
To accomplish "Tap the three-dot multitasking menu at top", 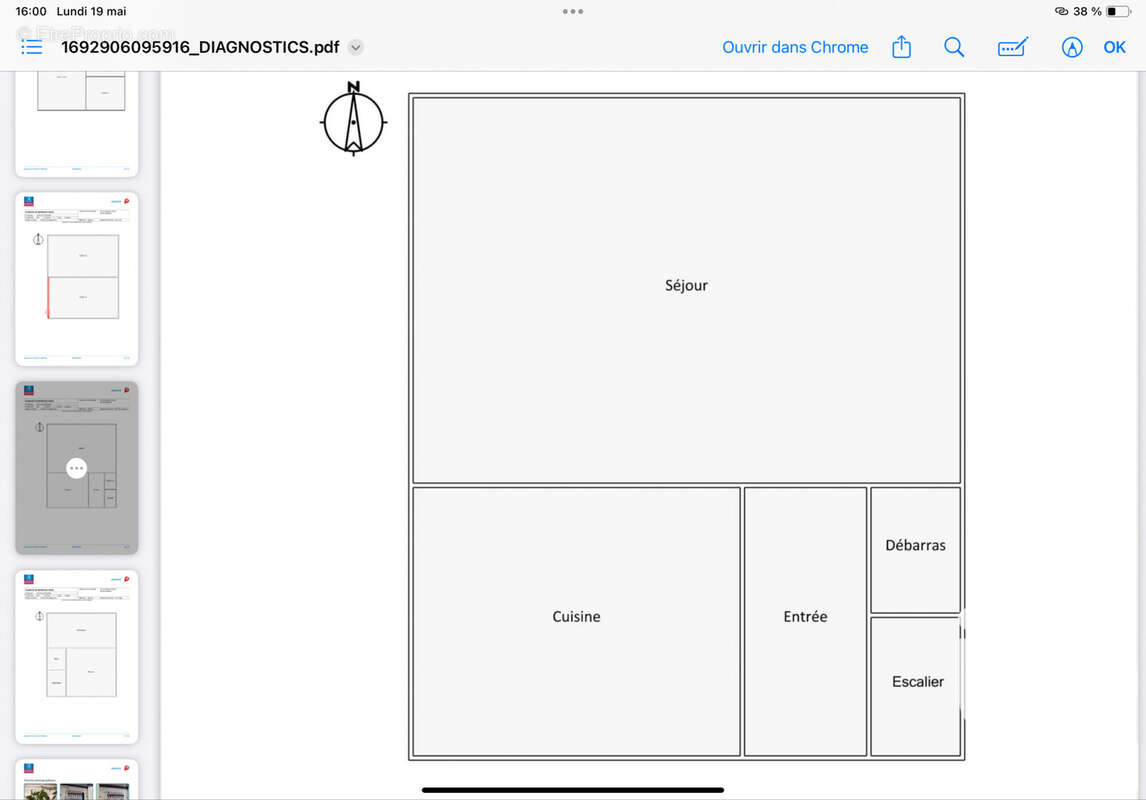I will (x=573, y=12).
